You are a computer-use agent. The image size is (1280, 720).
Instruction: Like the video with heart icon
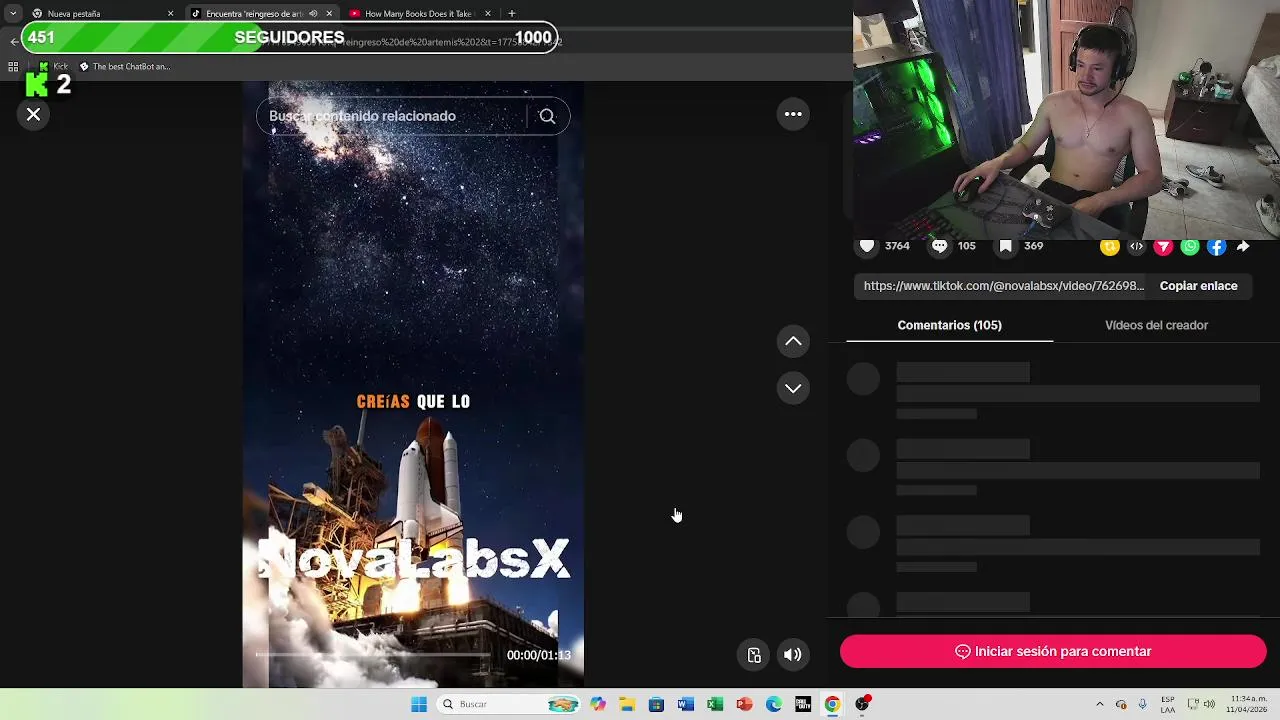click(867, 246)
